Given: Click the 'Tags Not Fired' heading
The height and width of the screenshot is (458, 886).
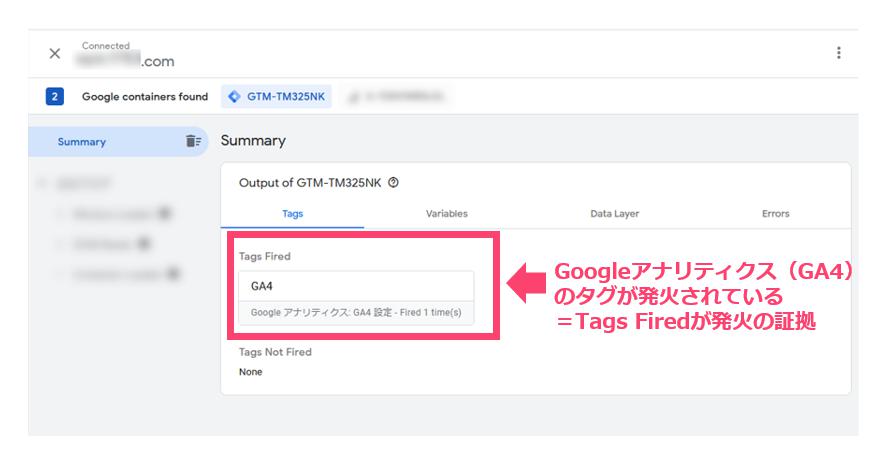Looking at the screenshot, I should [275, 352].
